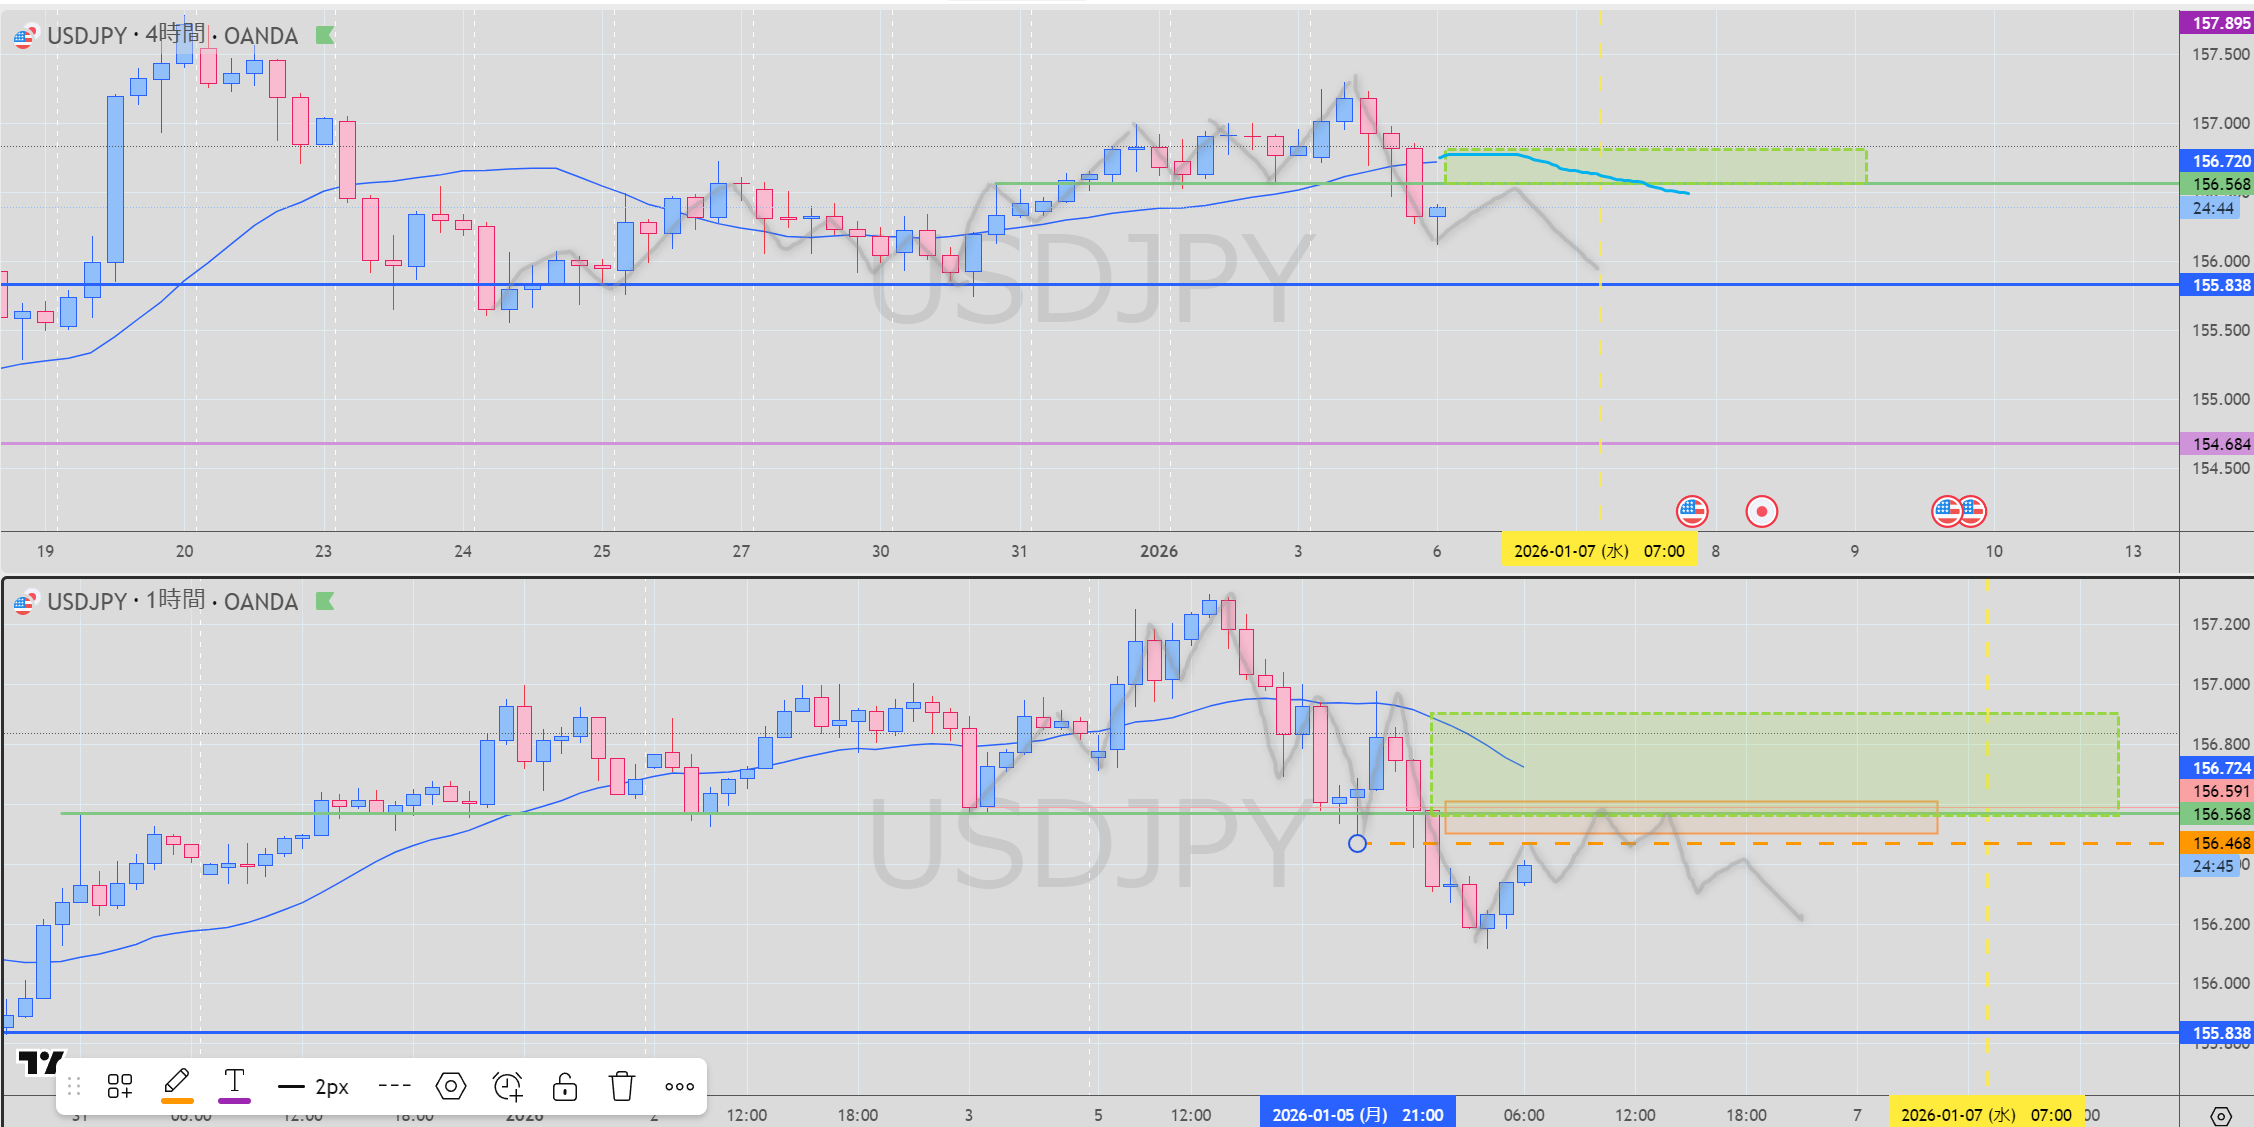The height and width of the screenshot is (1127, 2254).
Task: Click the pencil line color tool
Action: pos(177,1084)
